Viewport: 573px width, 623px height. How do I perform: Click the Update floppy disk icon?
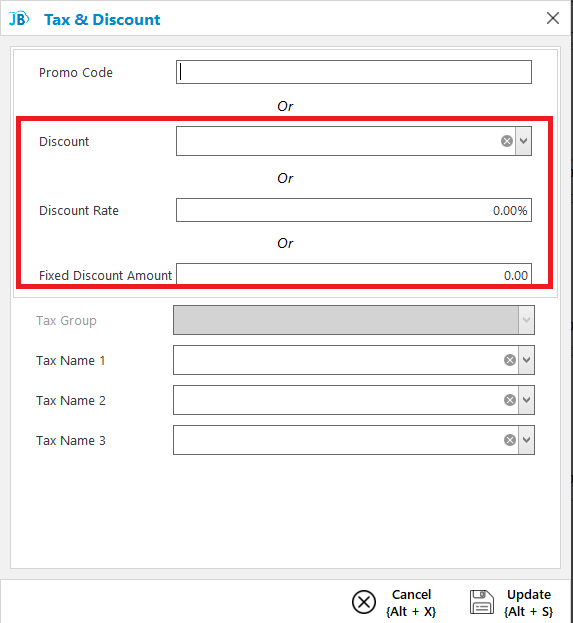coord(482,602)
